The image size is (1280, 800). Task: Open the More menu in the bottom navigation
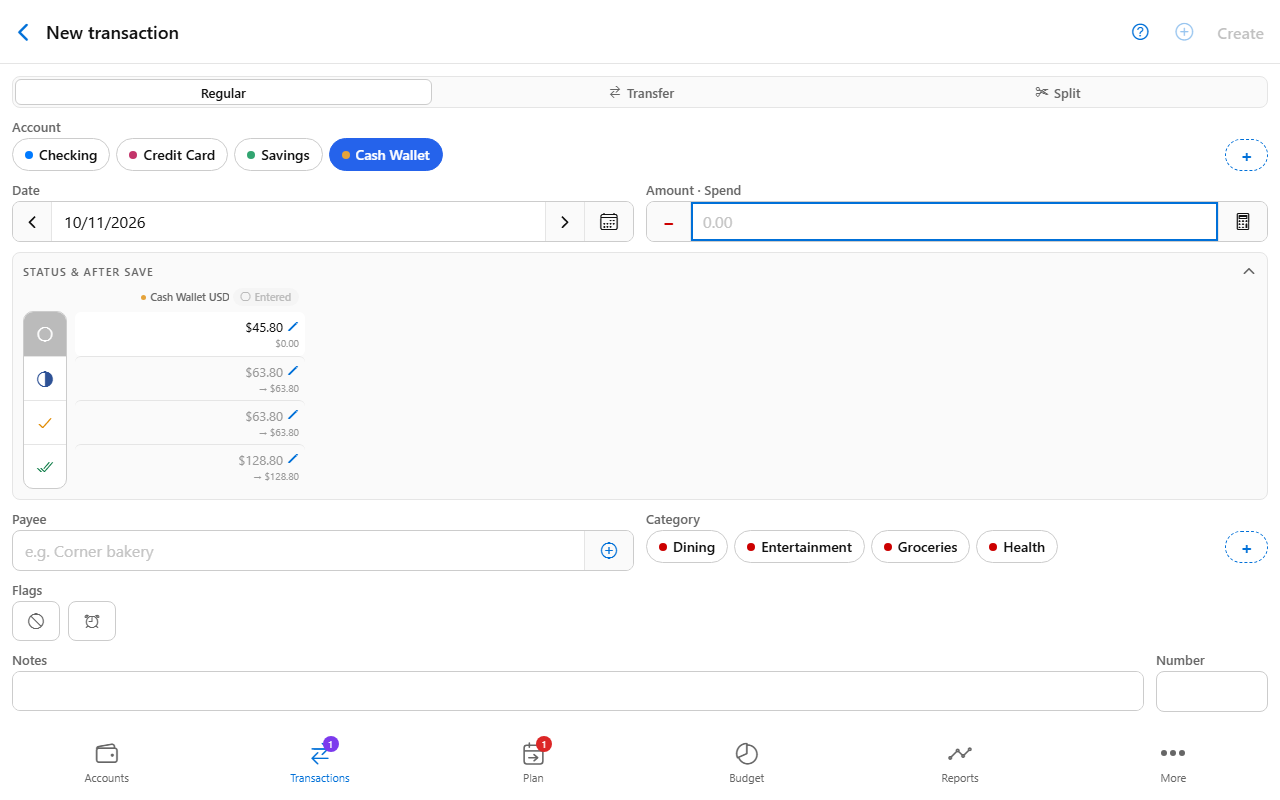point(1173,763)
